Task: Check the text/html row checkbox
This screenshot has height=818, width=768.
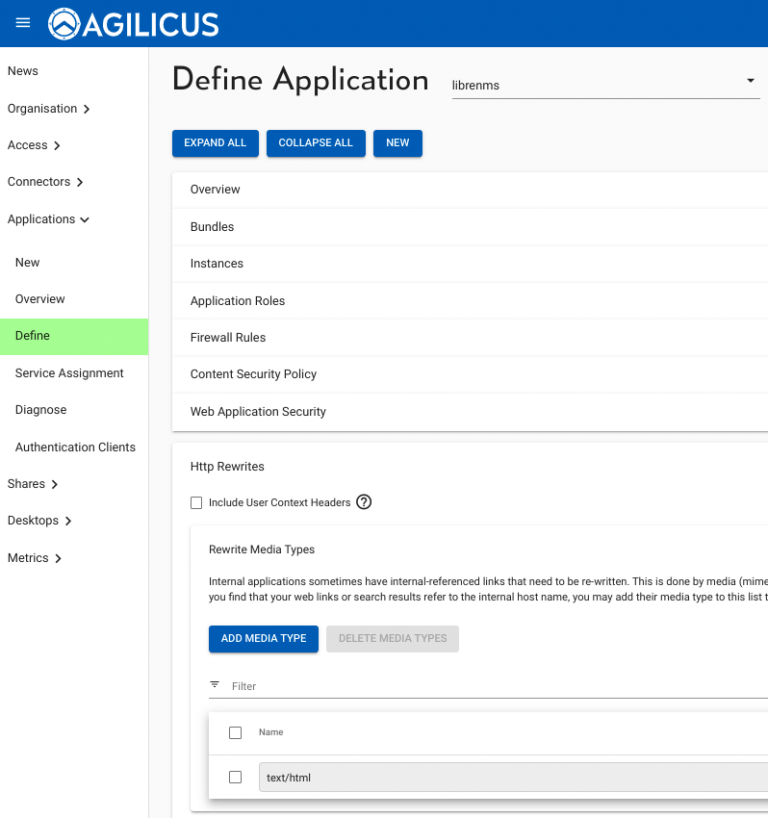Action: point(235,777)
